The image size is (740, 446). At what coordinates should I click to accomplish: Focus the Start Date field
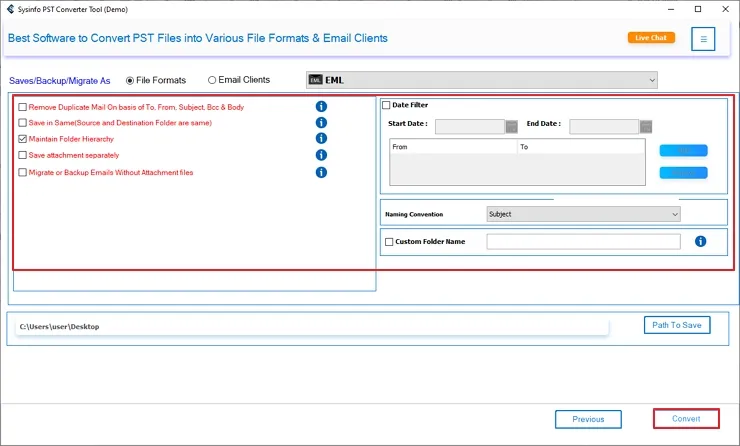tap(470, 126)
